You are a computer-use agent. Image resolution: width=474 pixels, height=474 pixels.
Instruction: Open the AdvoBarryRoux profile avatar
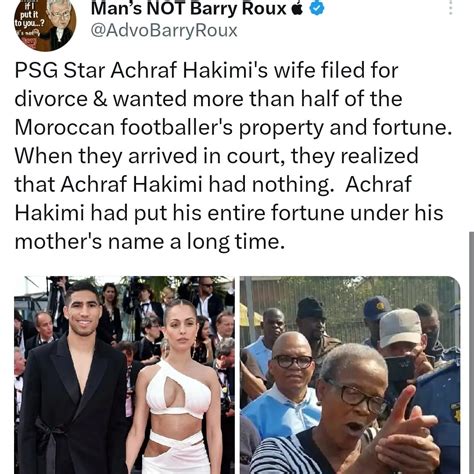click(45, 25)
